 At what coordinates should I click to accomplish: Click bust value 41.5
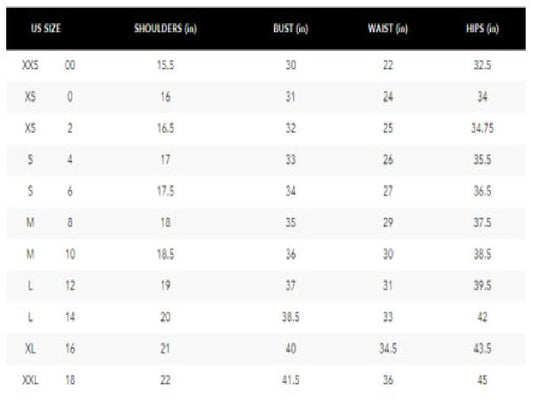pyautogui.click(x=291, y=380)
